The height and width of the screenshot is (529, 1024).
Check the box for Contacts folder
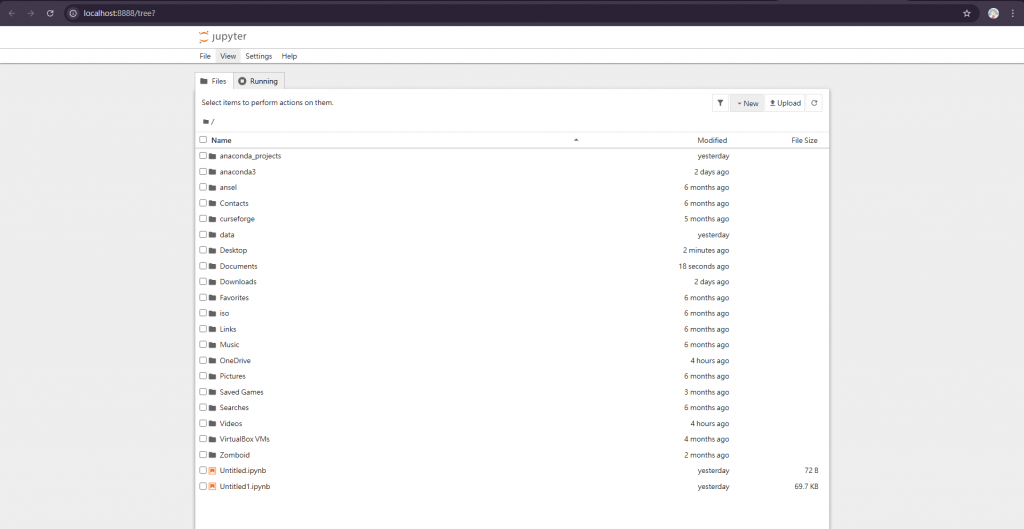[x=203, y=203]
